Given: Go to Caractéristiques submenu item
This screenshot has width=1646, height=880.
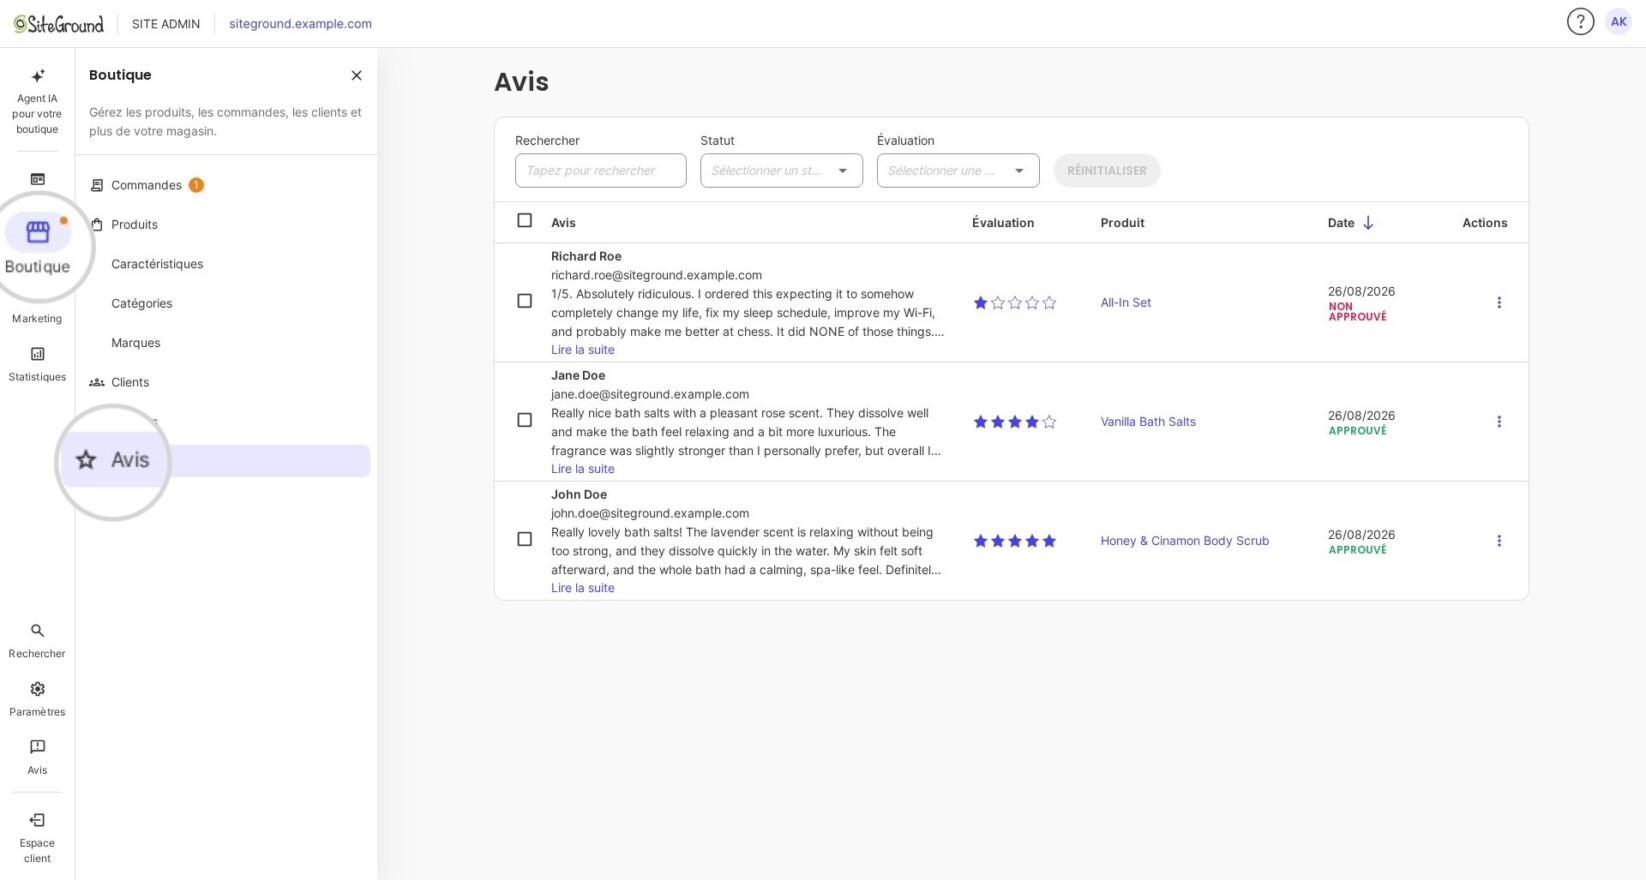Looking at the screenshot, I should coord(157,264).
